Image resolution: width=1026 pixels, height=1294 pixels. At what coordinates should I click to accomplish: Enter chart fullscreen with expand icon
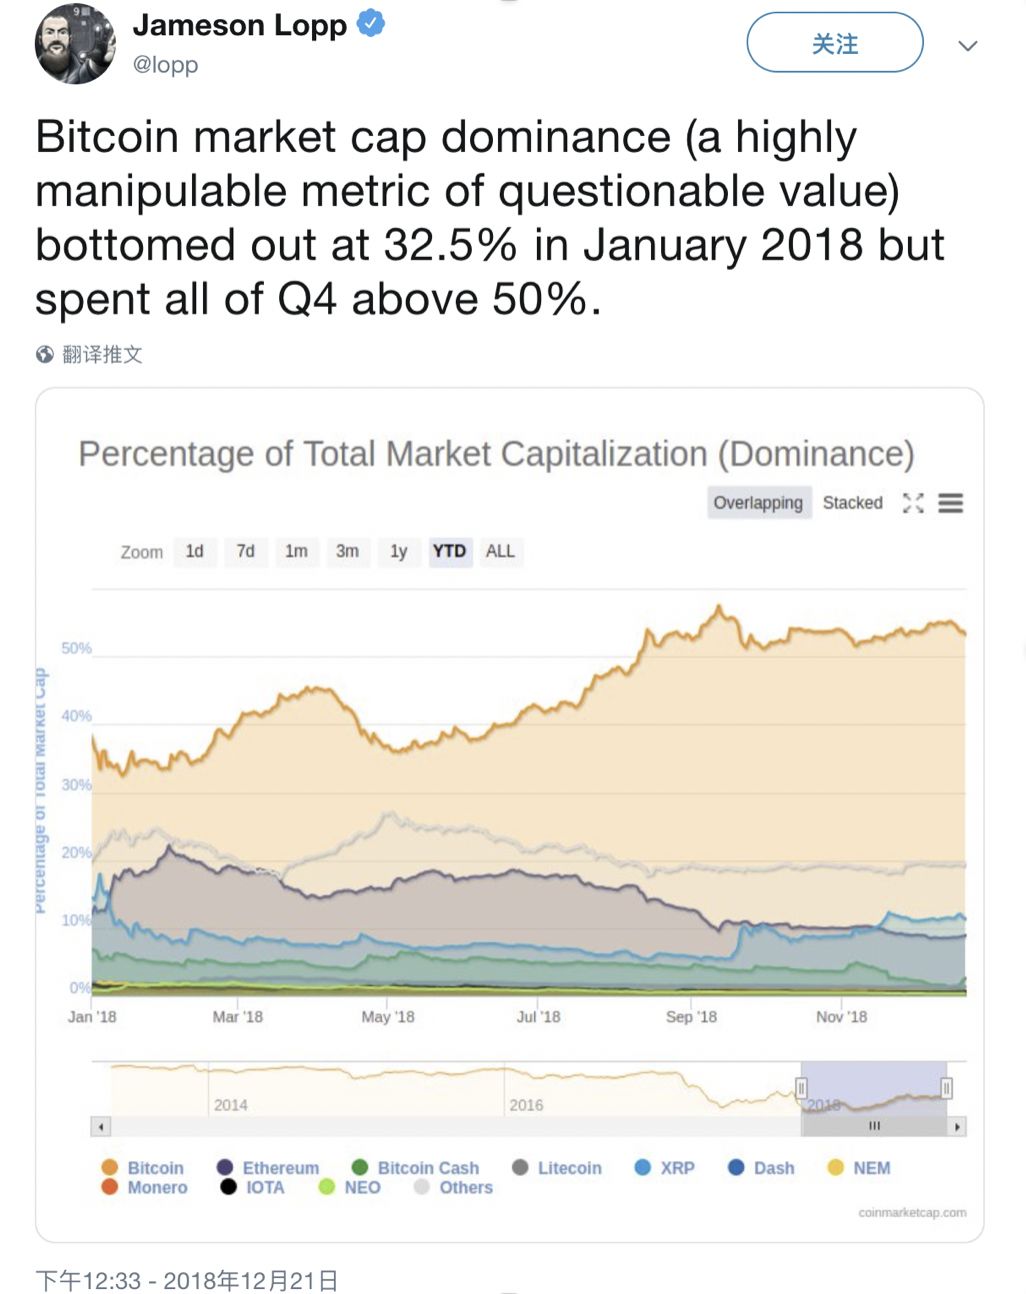point(913,503)
